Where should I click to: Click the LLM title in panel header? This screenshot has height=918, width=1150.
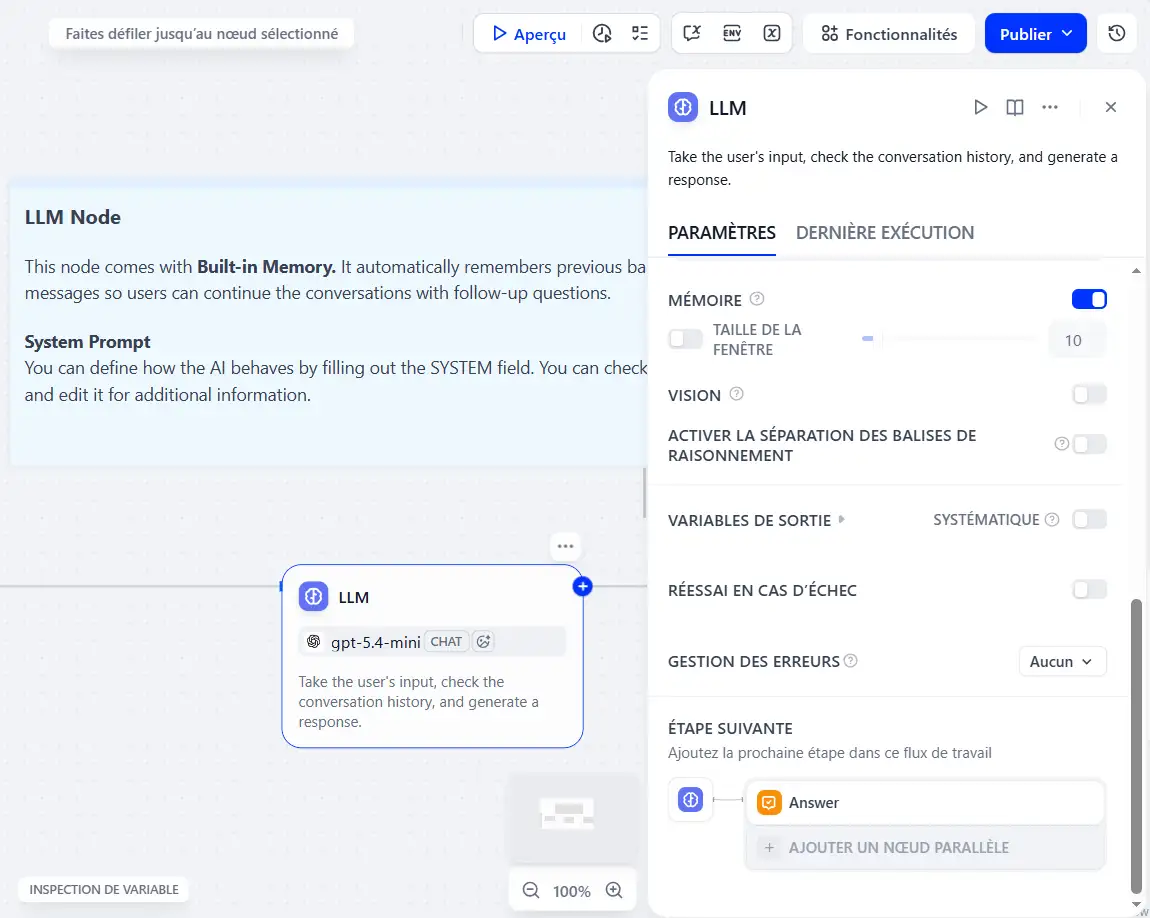pos(728,108)
